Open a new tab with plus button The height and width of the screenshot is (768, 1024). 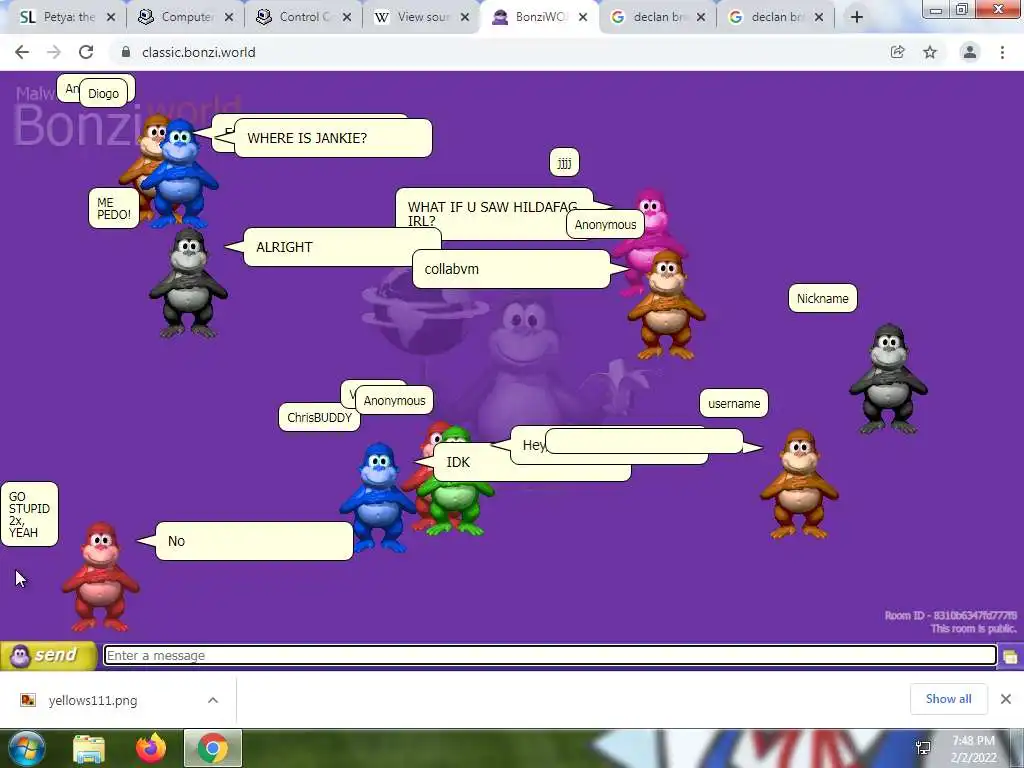coord(857,18)
